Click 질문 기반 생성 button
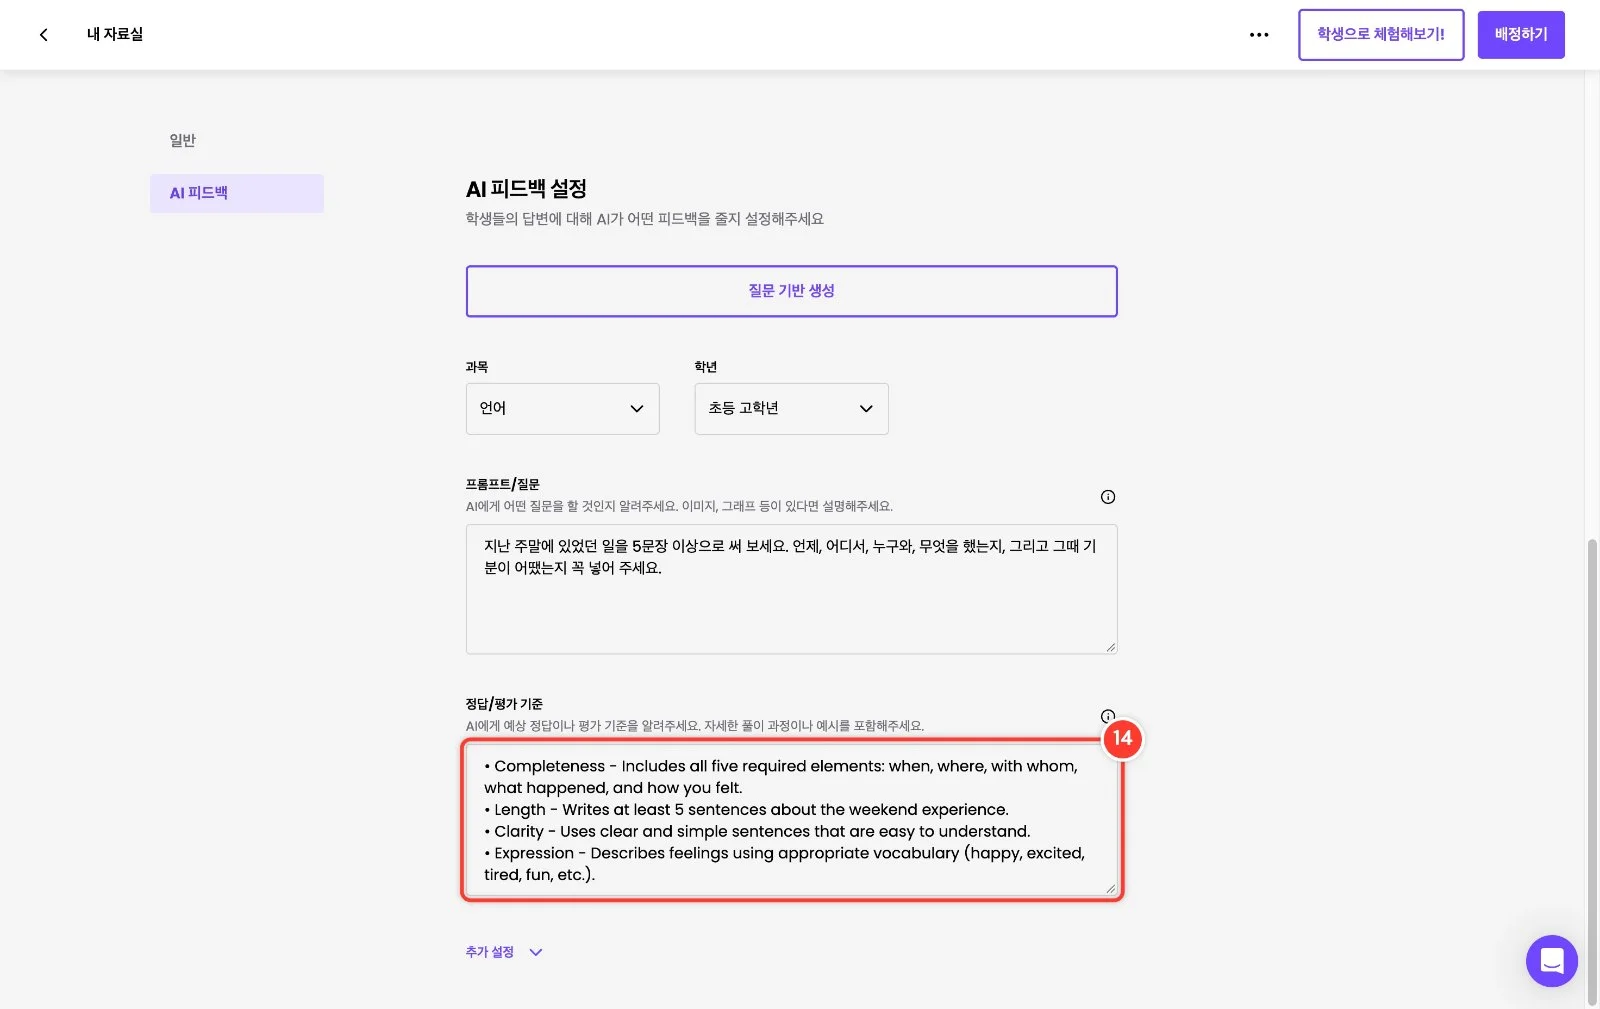The width and height of the screenshot is (1600, 1009). [x=791, y=291]
